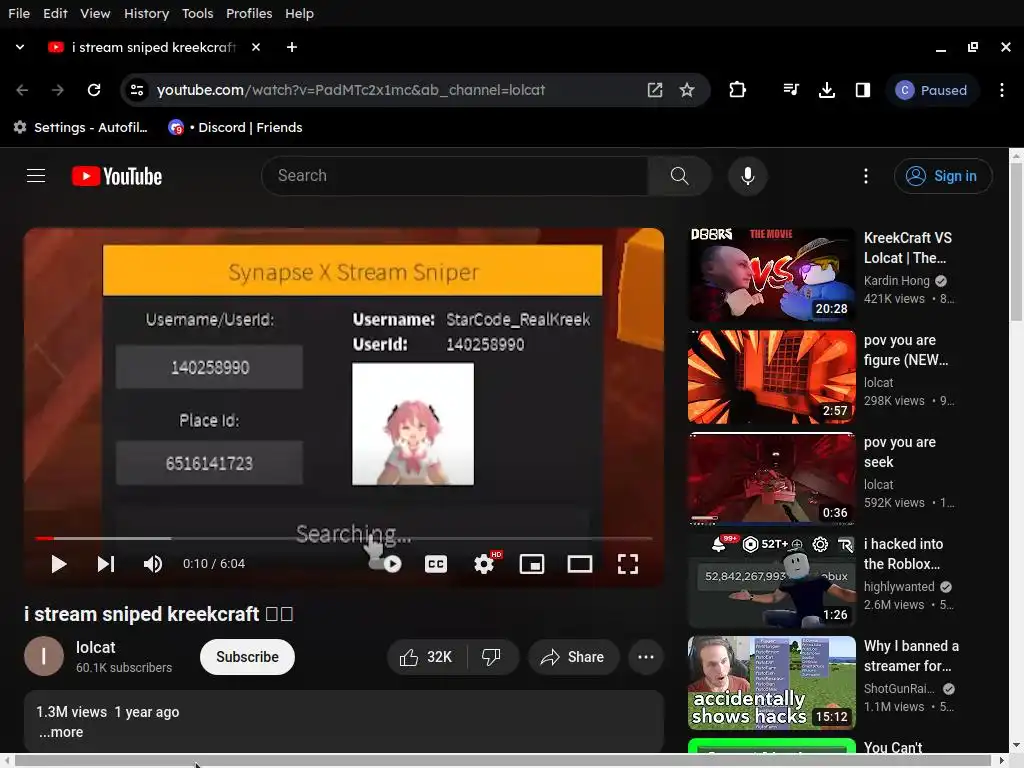Click the search magnifier button
Image resolution: width=1024 pixels, height=768 pixels.
679,176
